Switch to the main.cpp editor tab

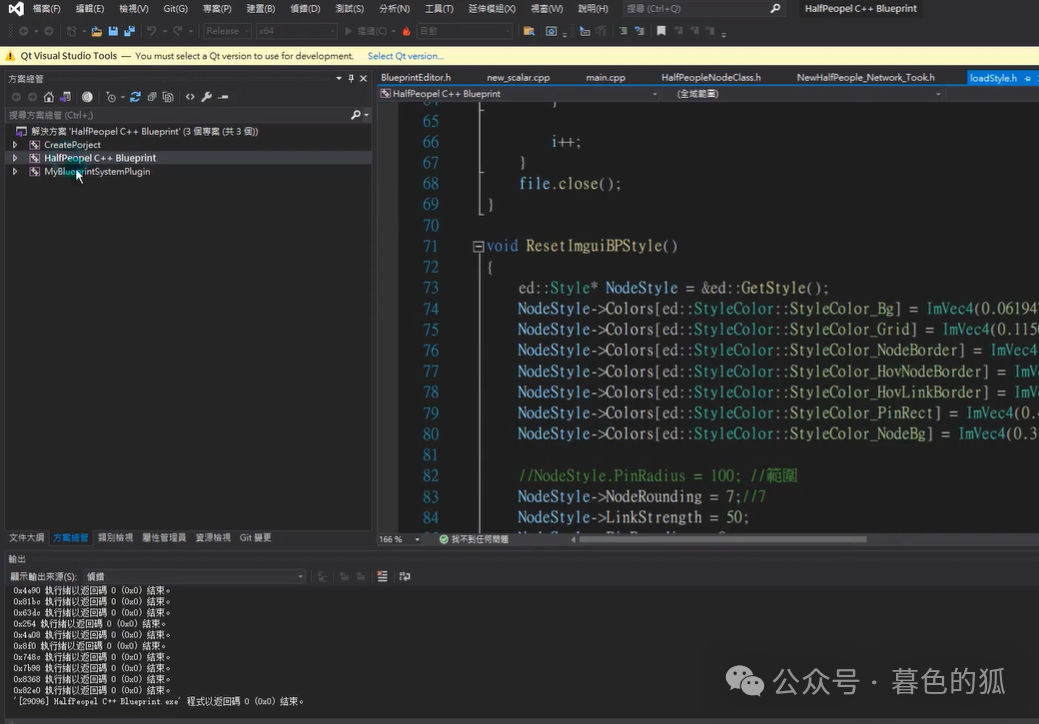tap(605, 77)
